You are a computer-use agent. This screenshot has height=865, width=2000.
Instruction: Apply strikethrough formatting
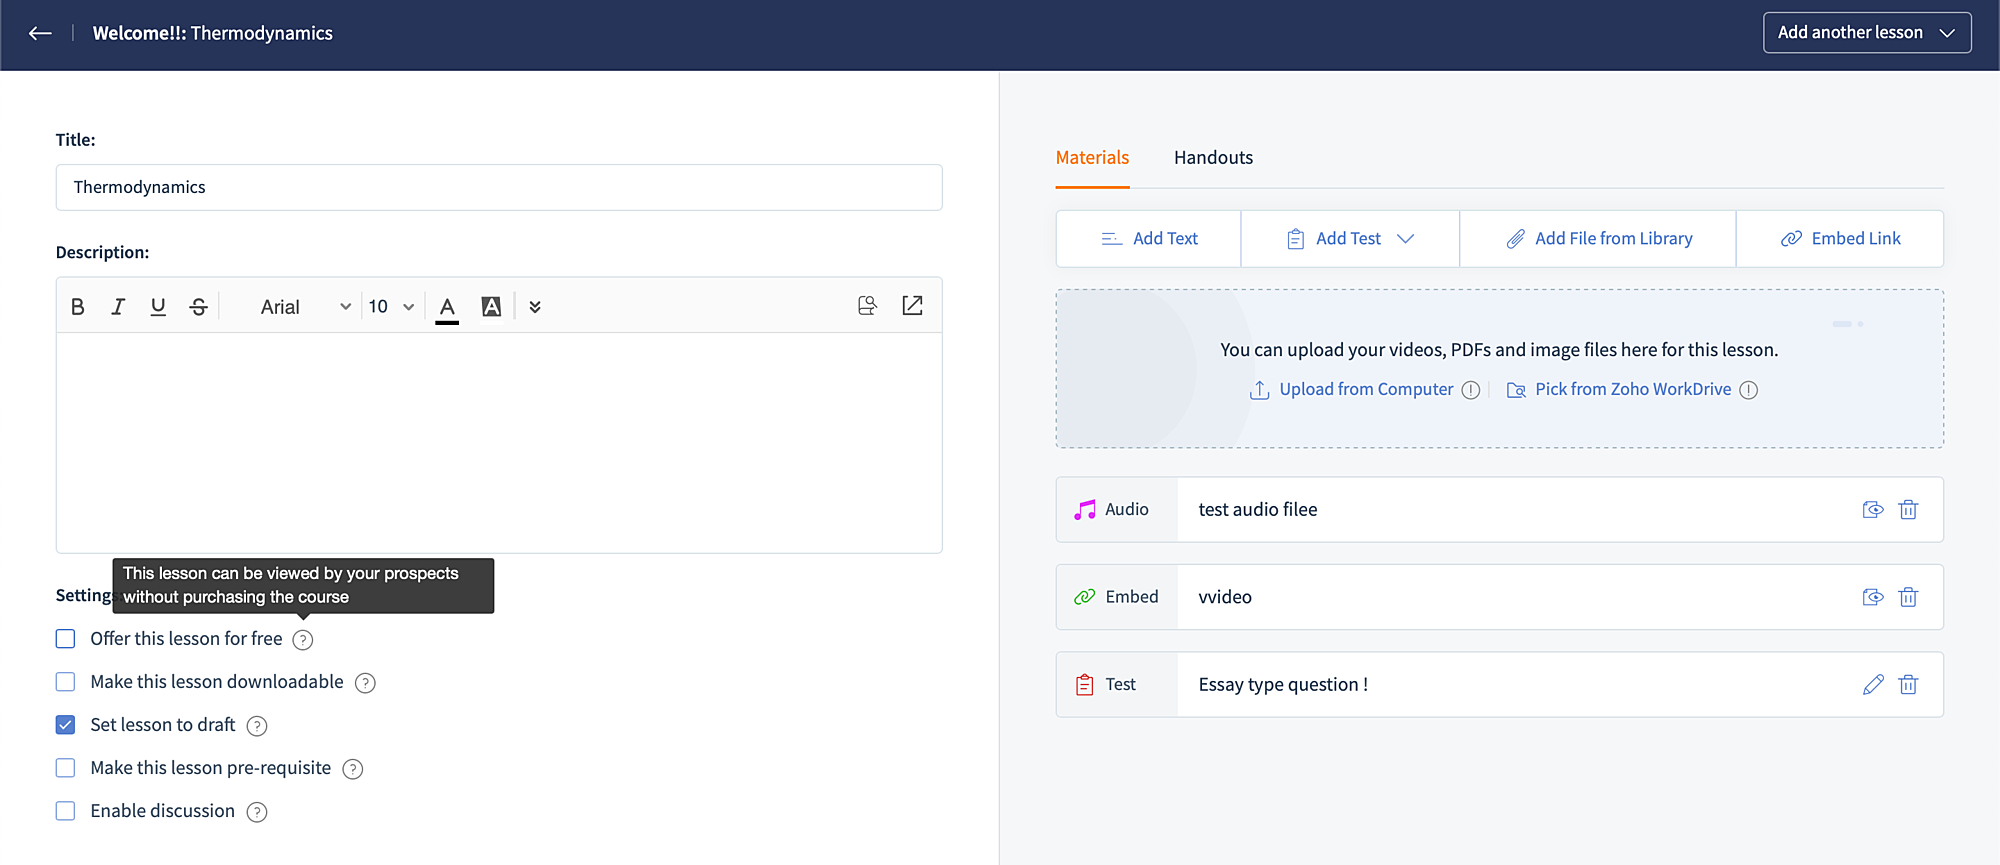(198, 307)
